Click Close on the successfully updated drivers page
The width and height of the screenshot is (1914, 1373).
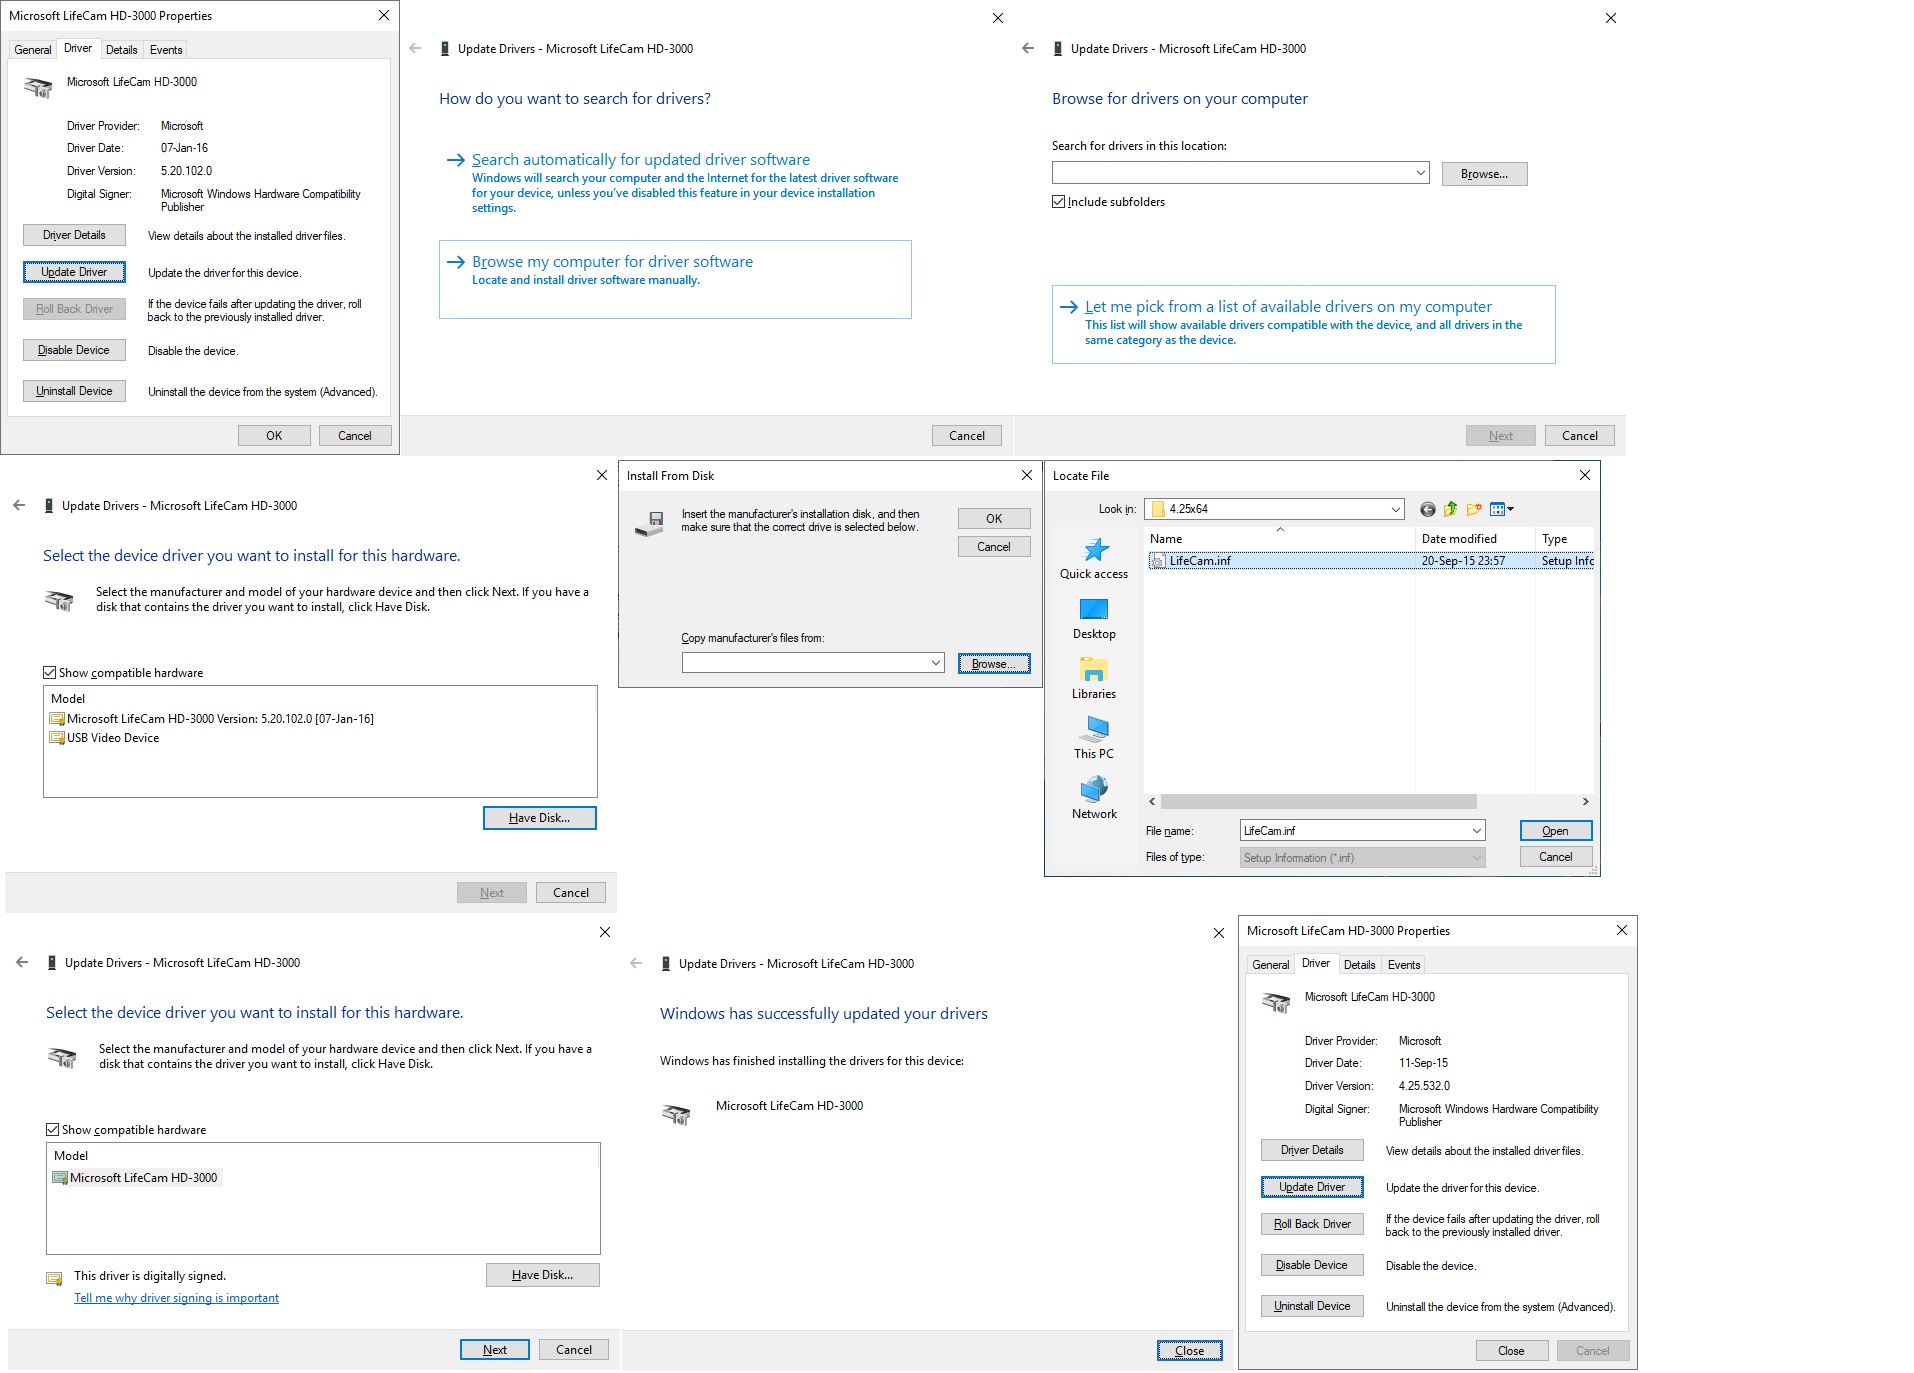1189,1351
